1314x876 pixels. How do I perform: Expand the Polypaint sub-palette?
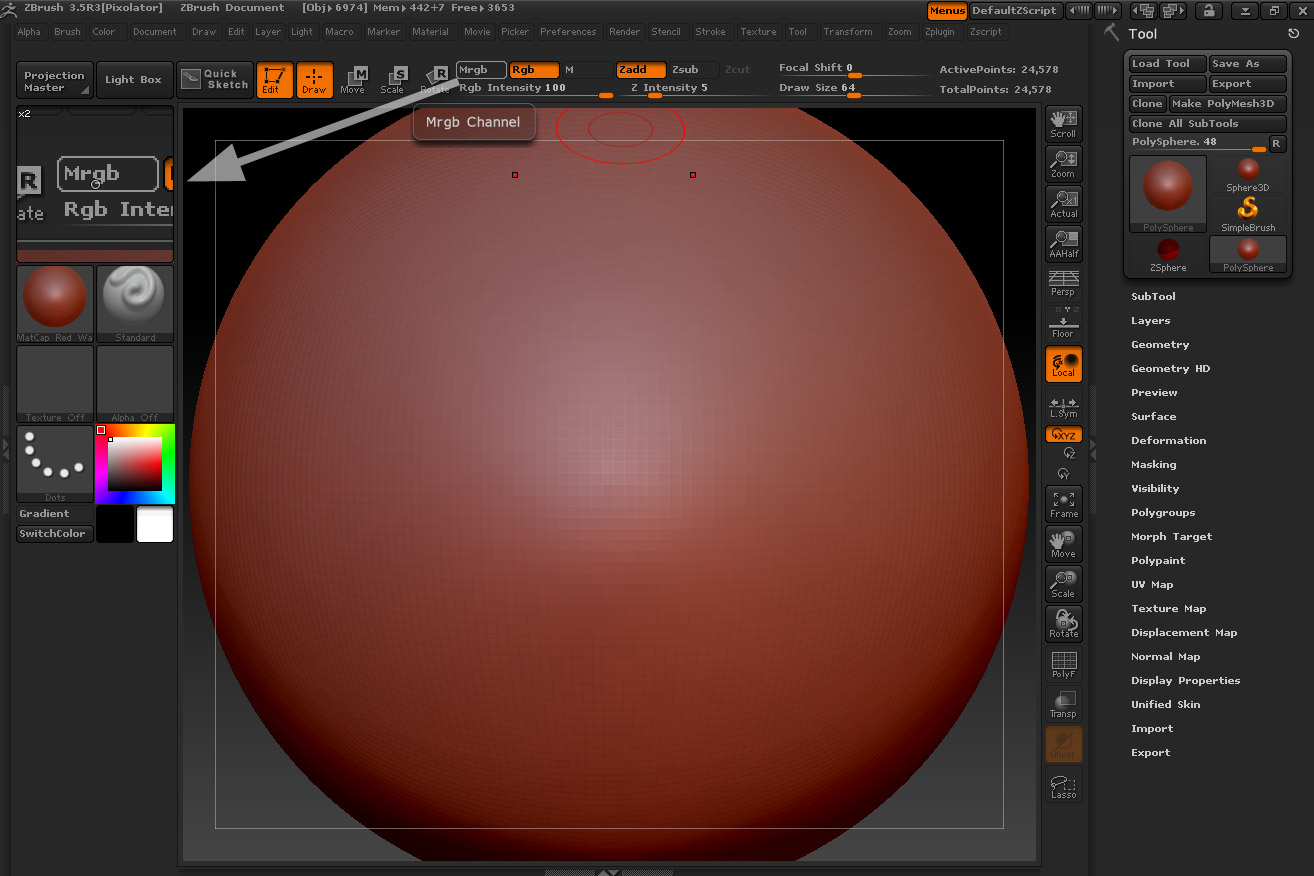click(x=1158, y=561)
